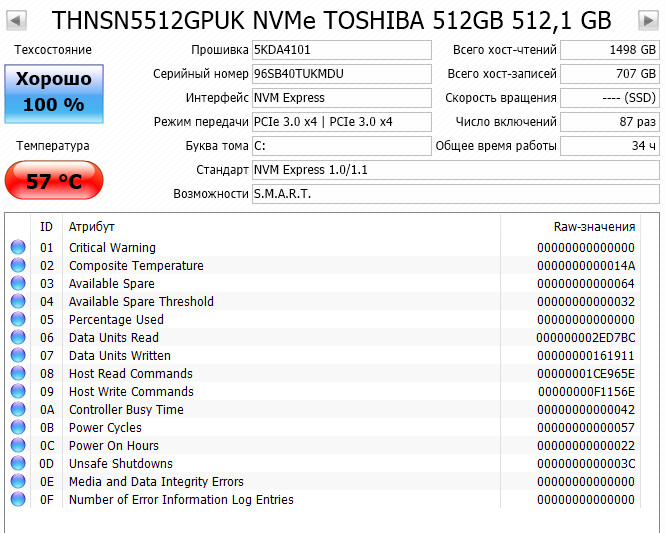Select the Data Units Written attribute text
Screen dimensions: 666x533
tap(120, 355)
